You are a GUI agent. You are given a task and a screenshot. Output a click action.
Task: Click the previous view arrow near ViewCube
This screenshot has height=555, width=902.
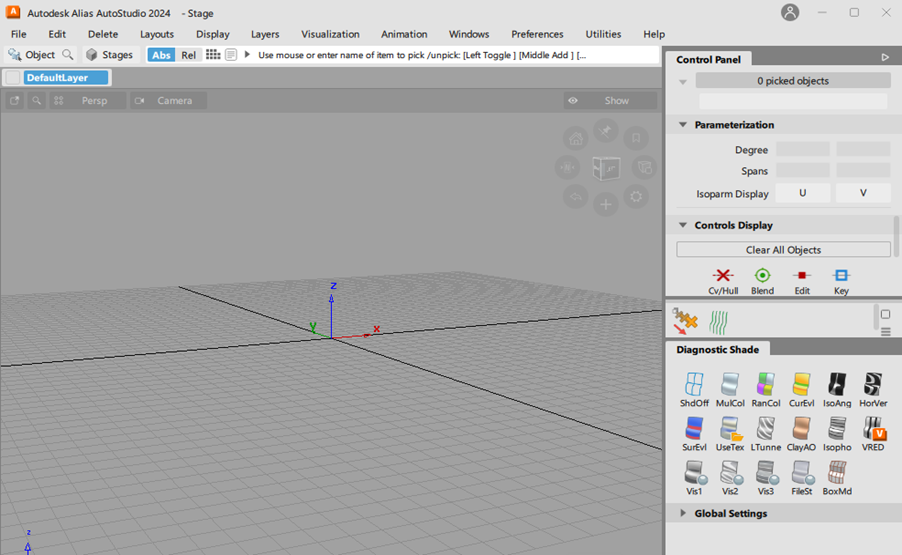(576, 197)
